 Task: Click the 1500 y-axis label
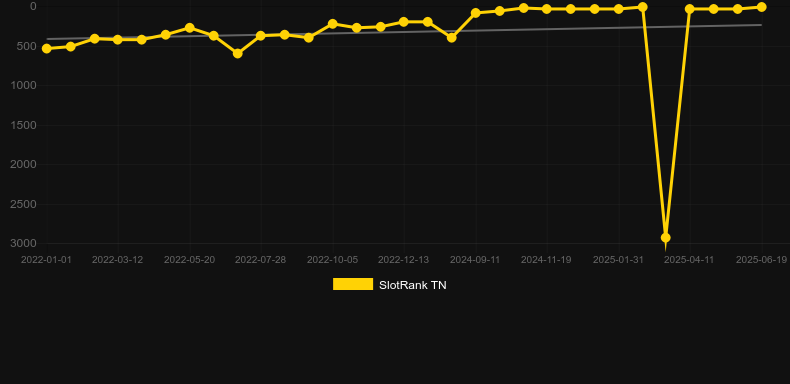(x=24, y=125)
